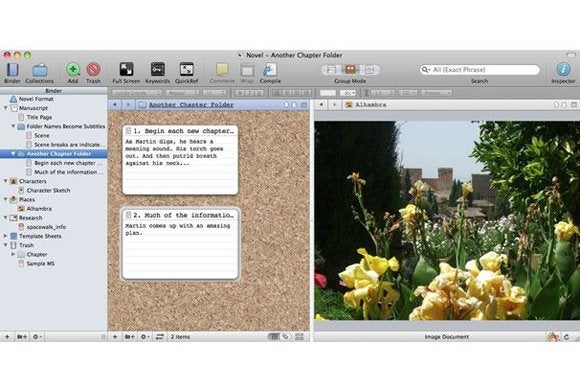This screenshot has width=580, height=388.
Task: Select Alhambra in the binder
Action: coord(39,209)
